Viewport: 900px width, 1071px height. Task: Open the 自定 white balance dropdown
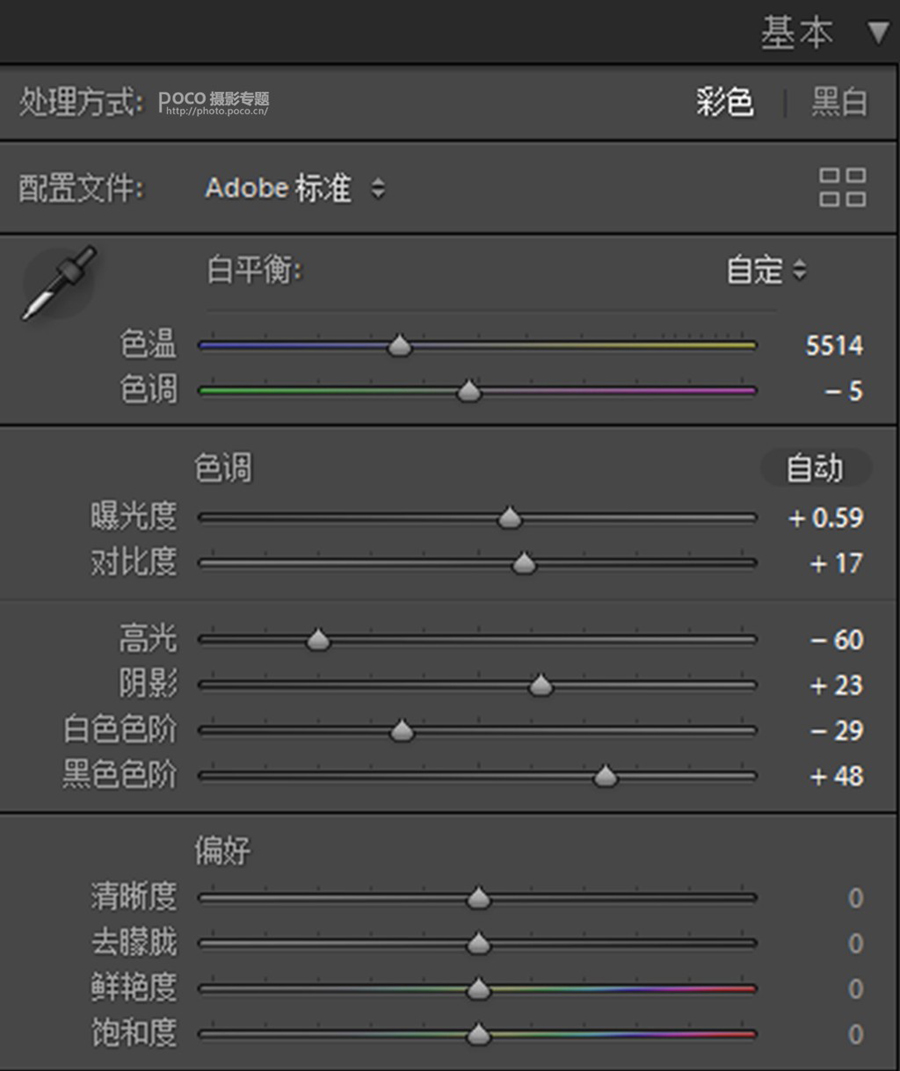766,270
